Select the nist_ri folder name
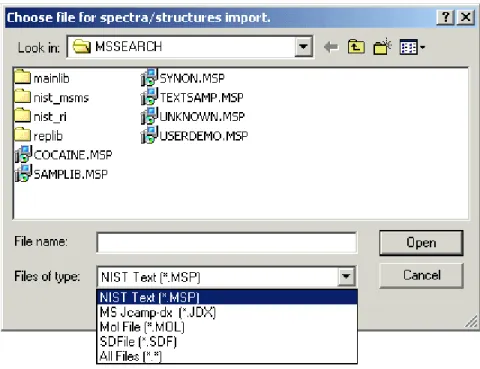480x369 pixels. click(50, 117)
